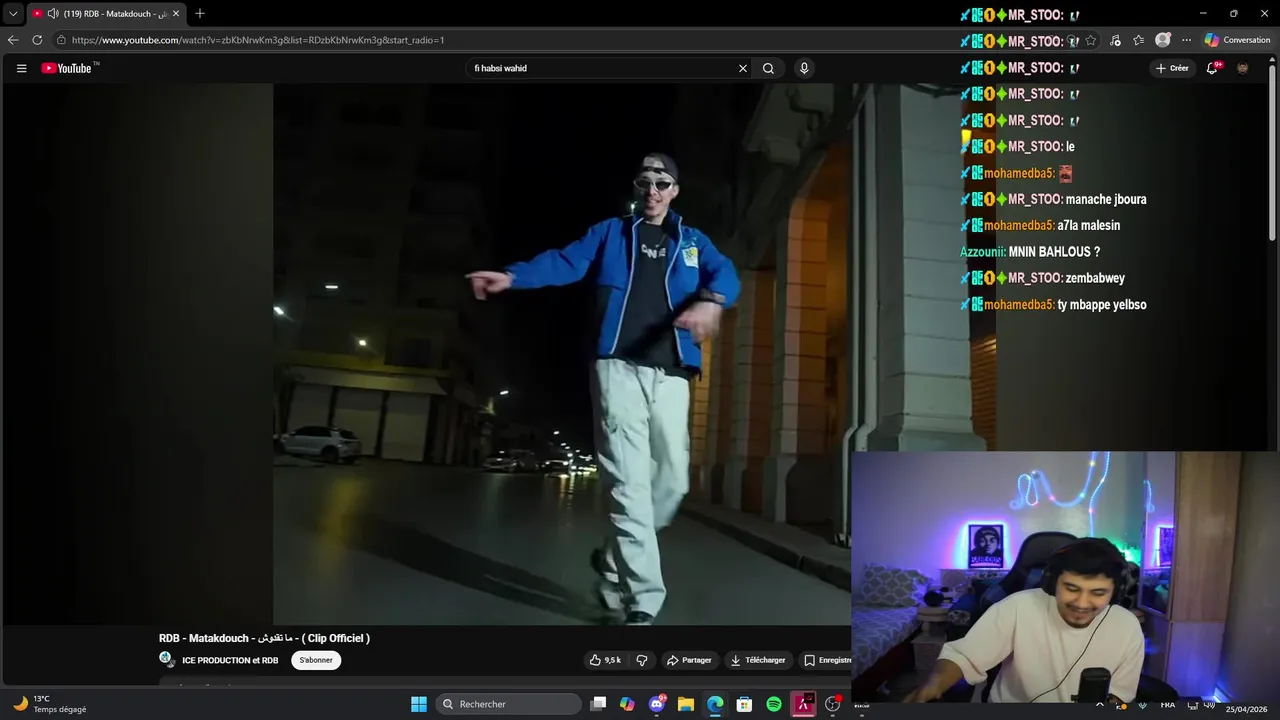Screen dimensions: 1280x720
Task: Clear the YouTube search text with X
Action: [x=743, y=68]
